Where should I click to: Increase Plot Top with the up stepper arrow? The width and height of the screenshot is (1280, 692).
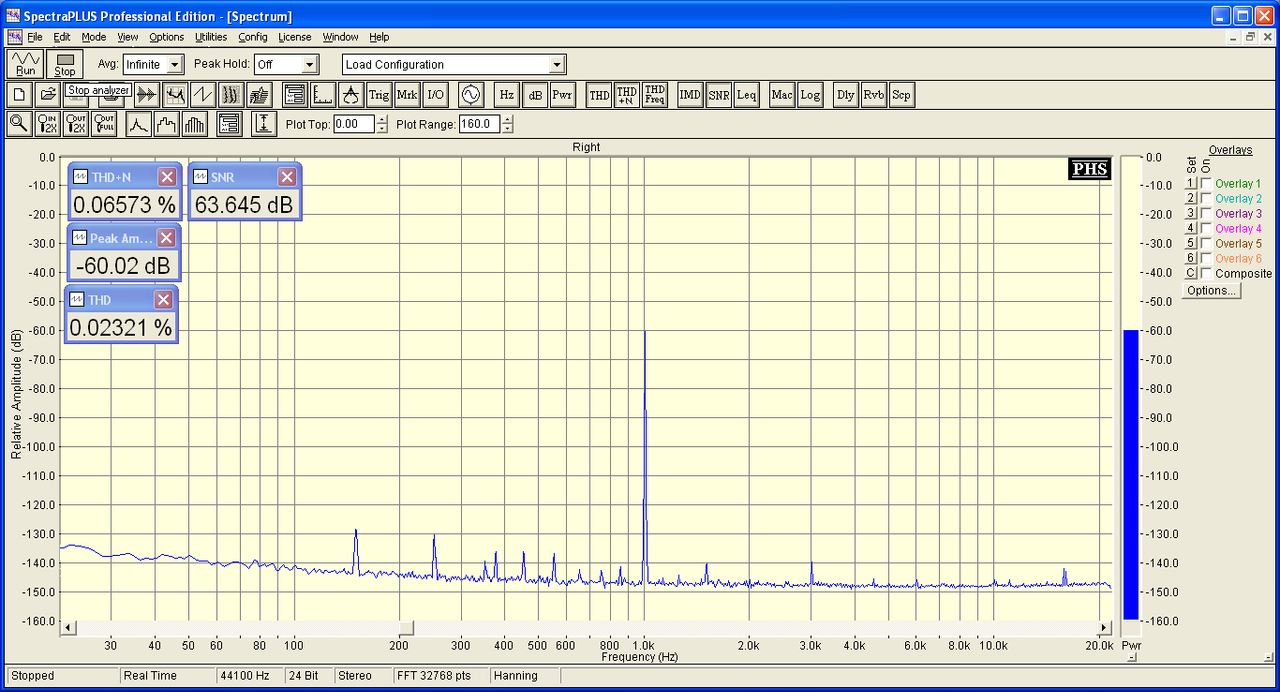(382, 120)
